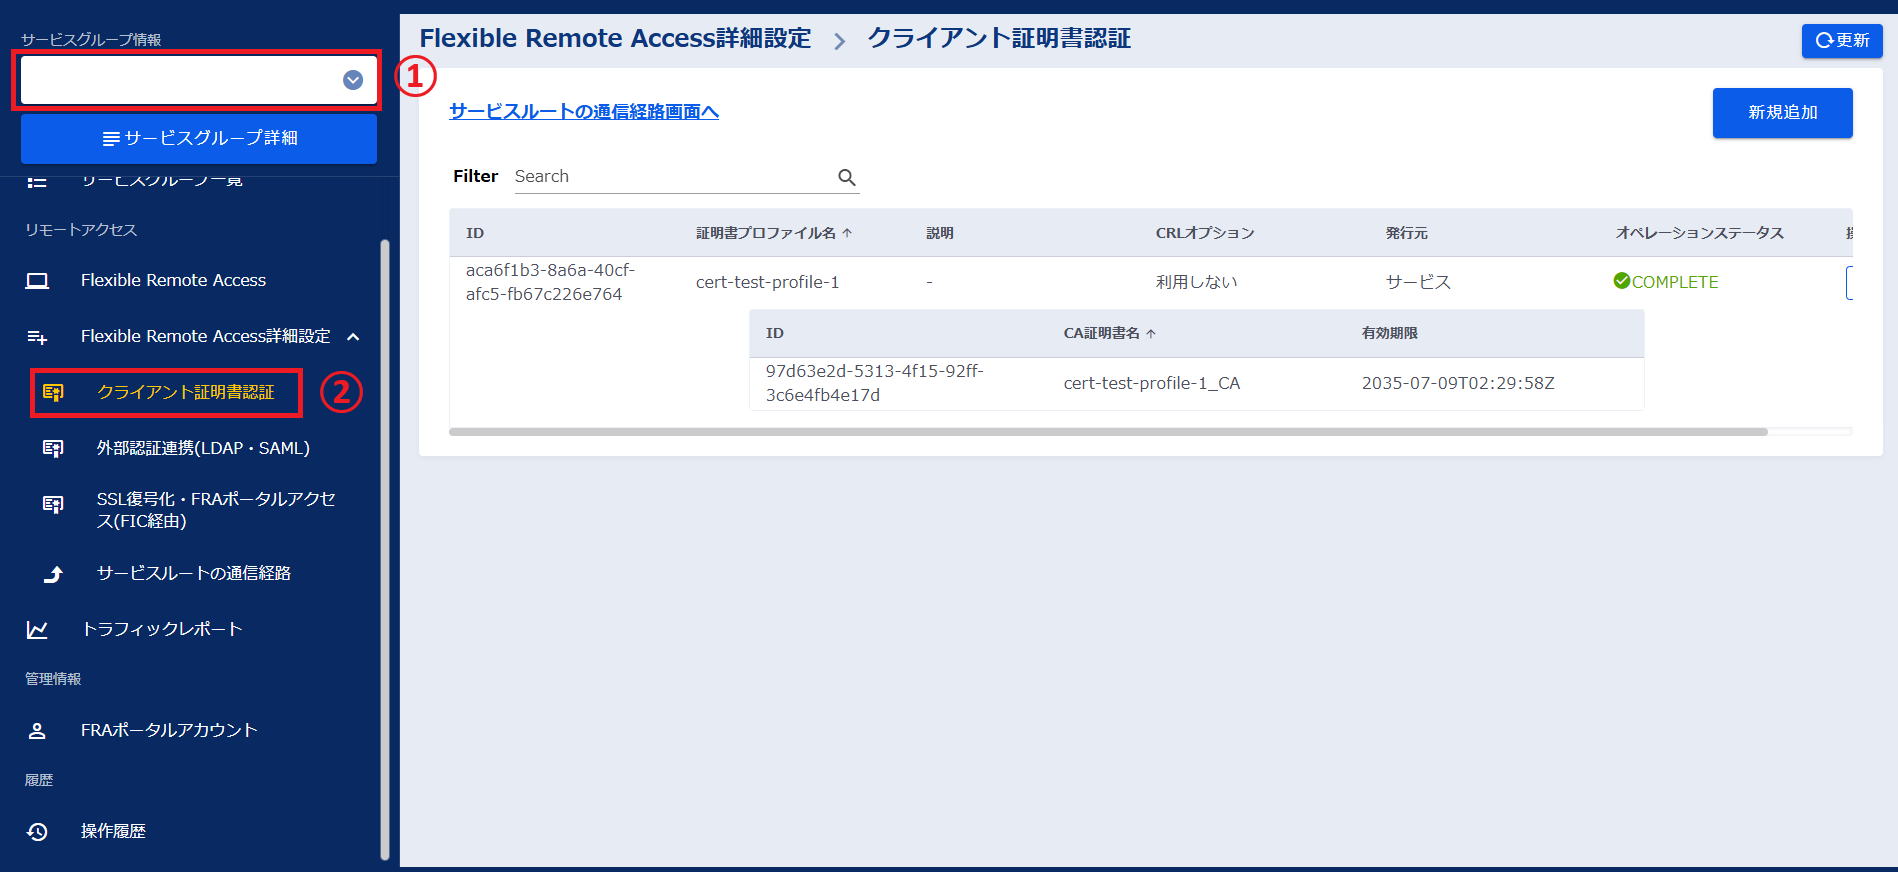This screenshot has height=872, width=1898.
Task: Click the 発行元 column header
Action: point(1407,233)
